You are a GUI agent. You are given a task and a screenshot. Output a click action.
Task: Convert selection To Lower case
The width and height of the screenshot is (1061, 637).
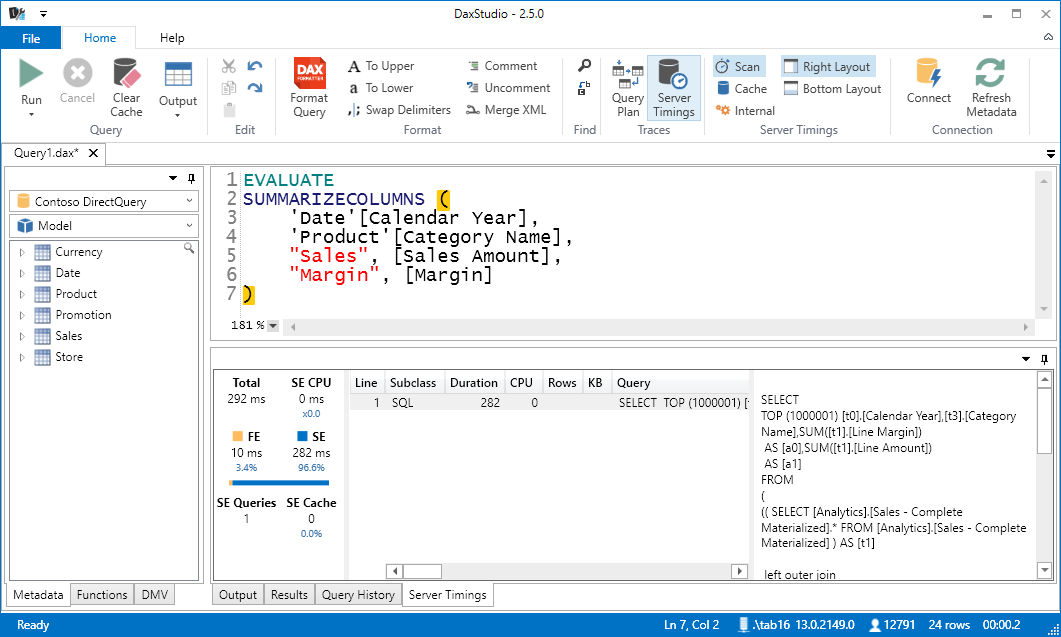pyautogui.click(x=381, y=88)
